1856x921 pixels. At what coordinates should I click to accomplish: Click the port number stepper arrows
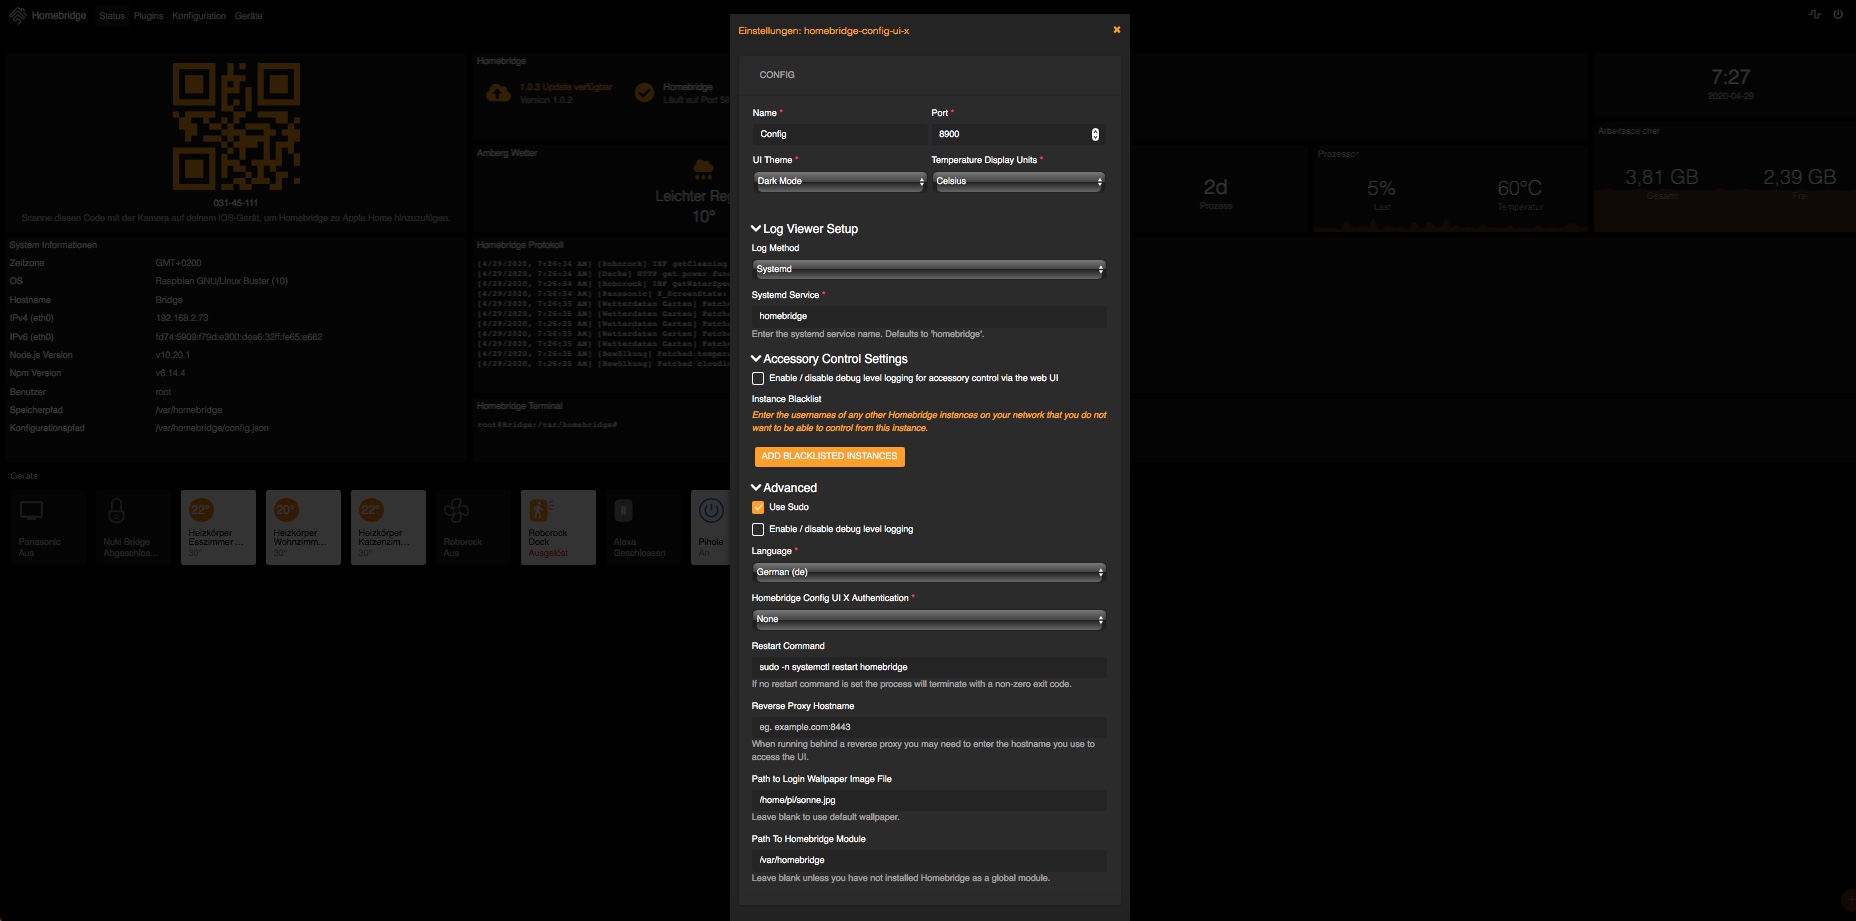coord(1095,135)
